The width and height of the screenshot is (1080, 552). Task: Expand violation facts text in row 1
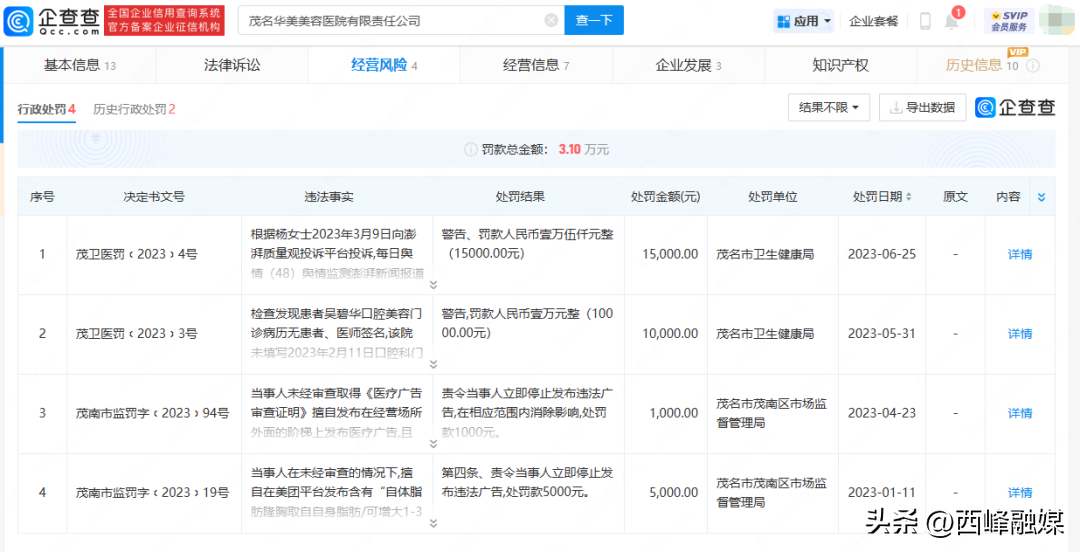(433, 285)
